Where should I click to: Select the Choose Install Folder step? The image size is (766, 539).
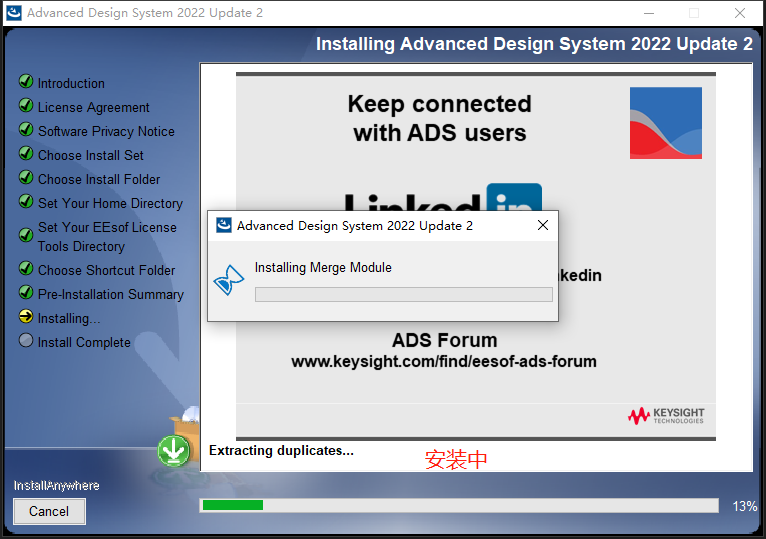(x=99, y=179)
